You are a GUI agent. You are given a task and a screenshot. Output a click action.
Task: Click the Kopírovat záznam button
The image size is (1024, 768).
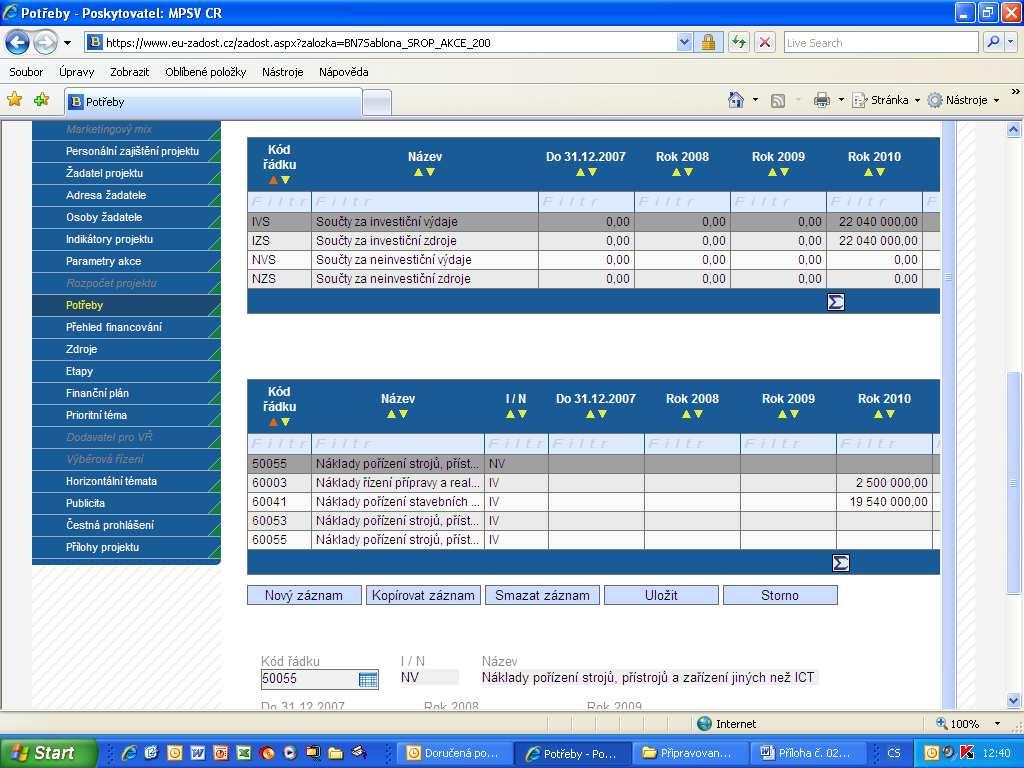pyautogui.click(x=423, y=595)
